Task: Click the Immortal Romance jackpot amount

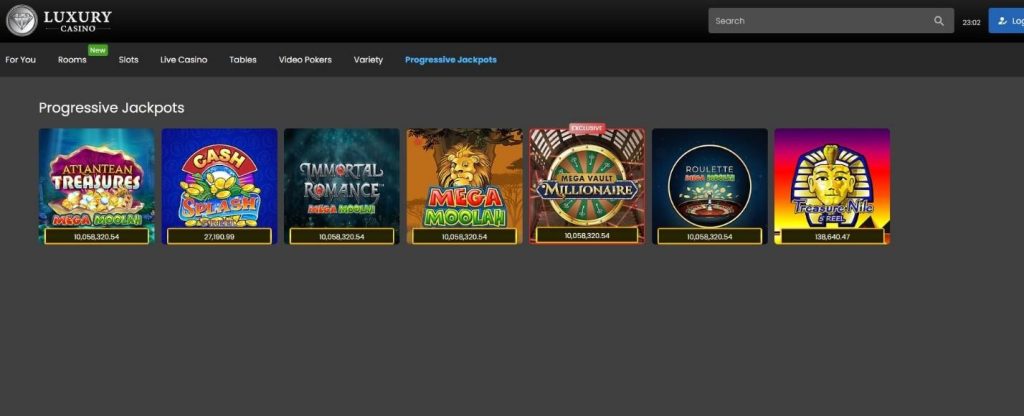Action: [342, 236]
